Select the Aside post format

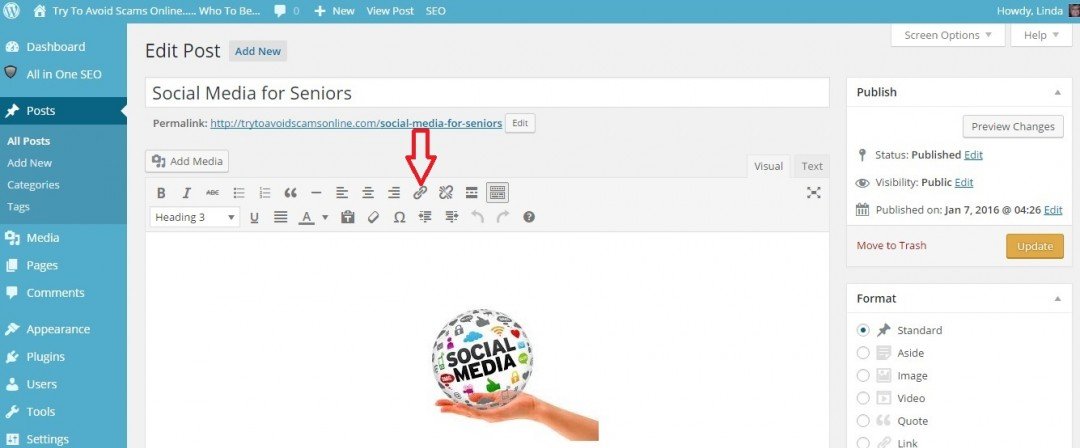[863, 353]
